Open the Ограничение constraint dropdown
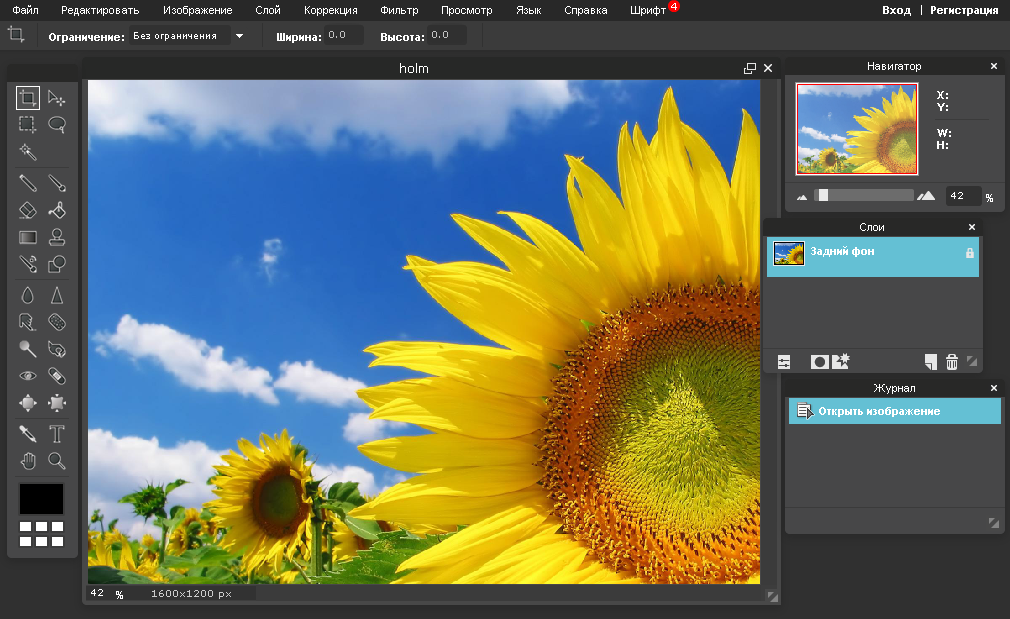Image resolution: width=1010 pixels, height=619 pixels. 239,36
